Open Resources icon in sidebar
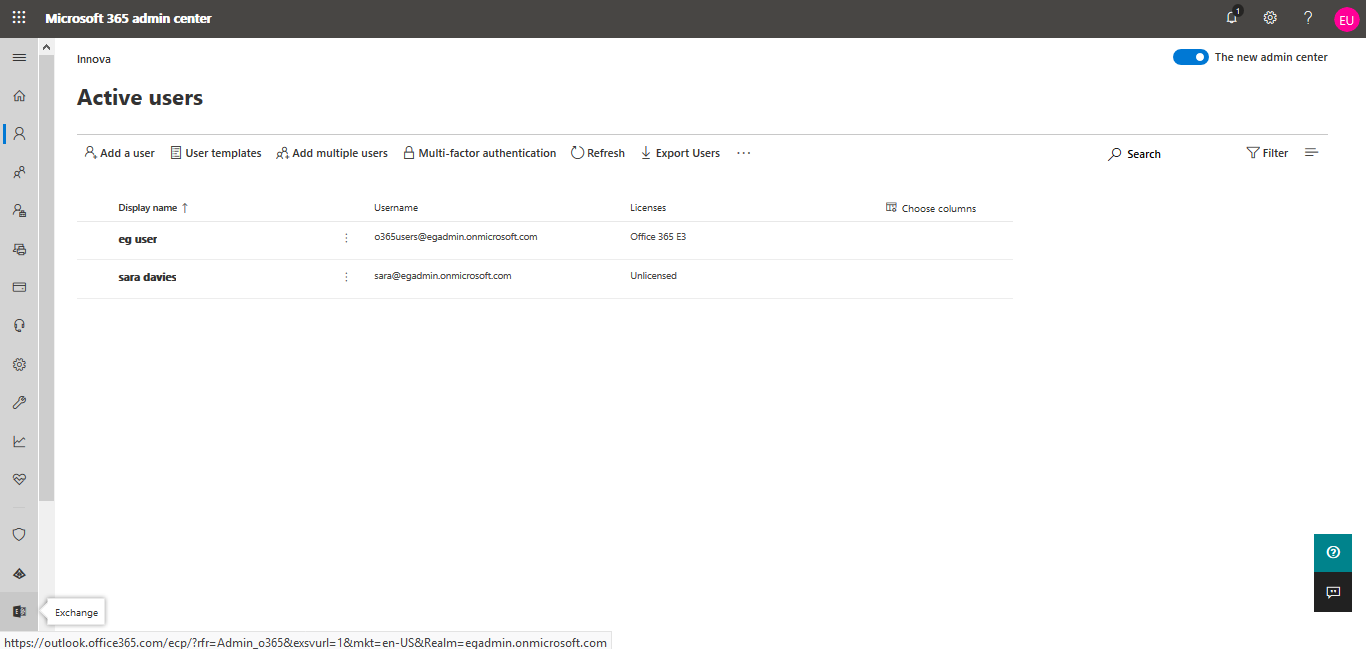This screenshot has width=1366, height=649. [19, 248]
